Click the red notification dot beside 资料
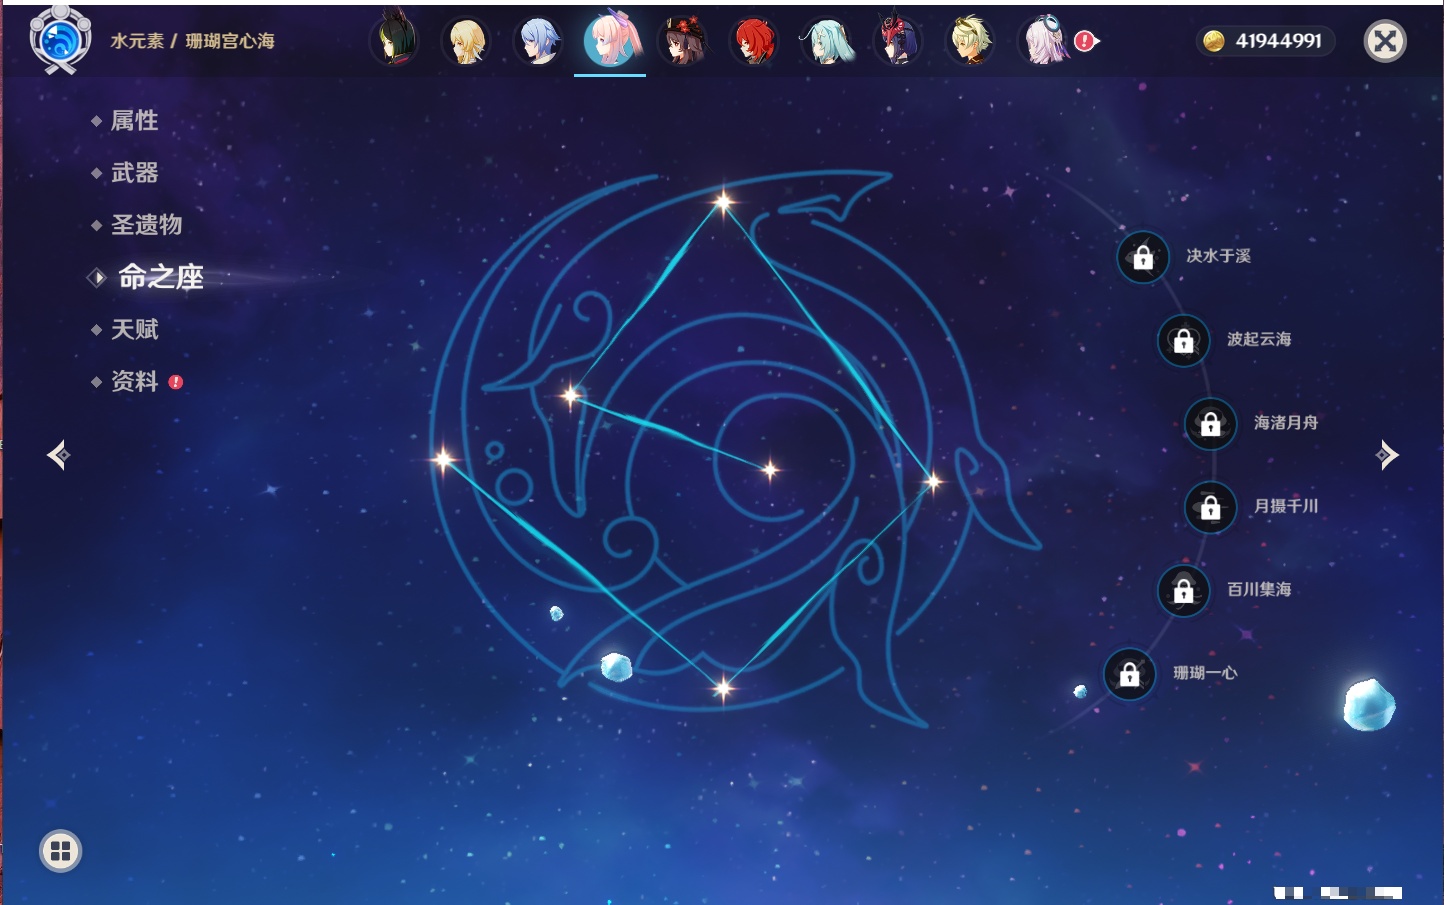Image resolution: width=1444 pixels, height=905 pixels. click(x=176, y=382)
